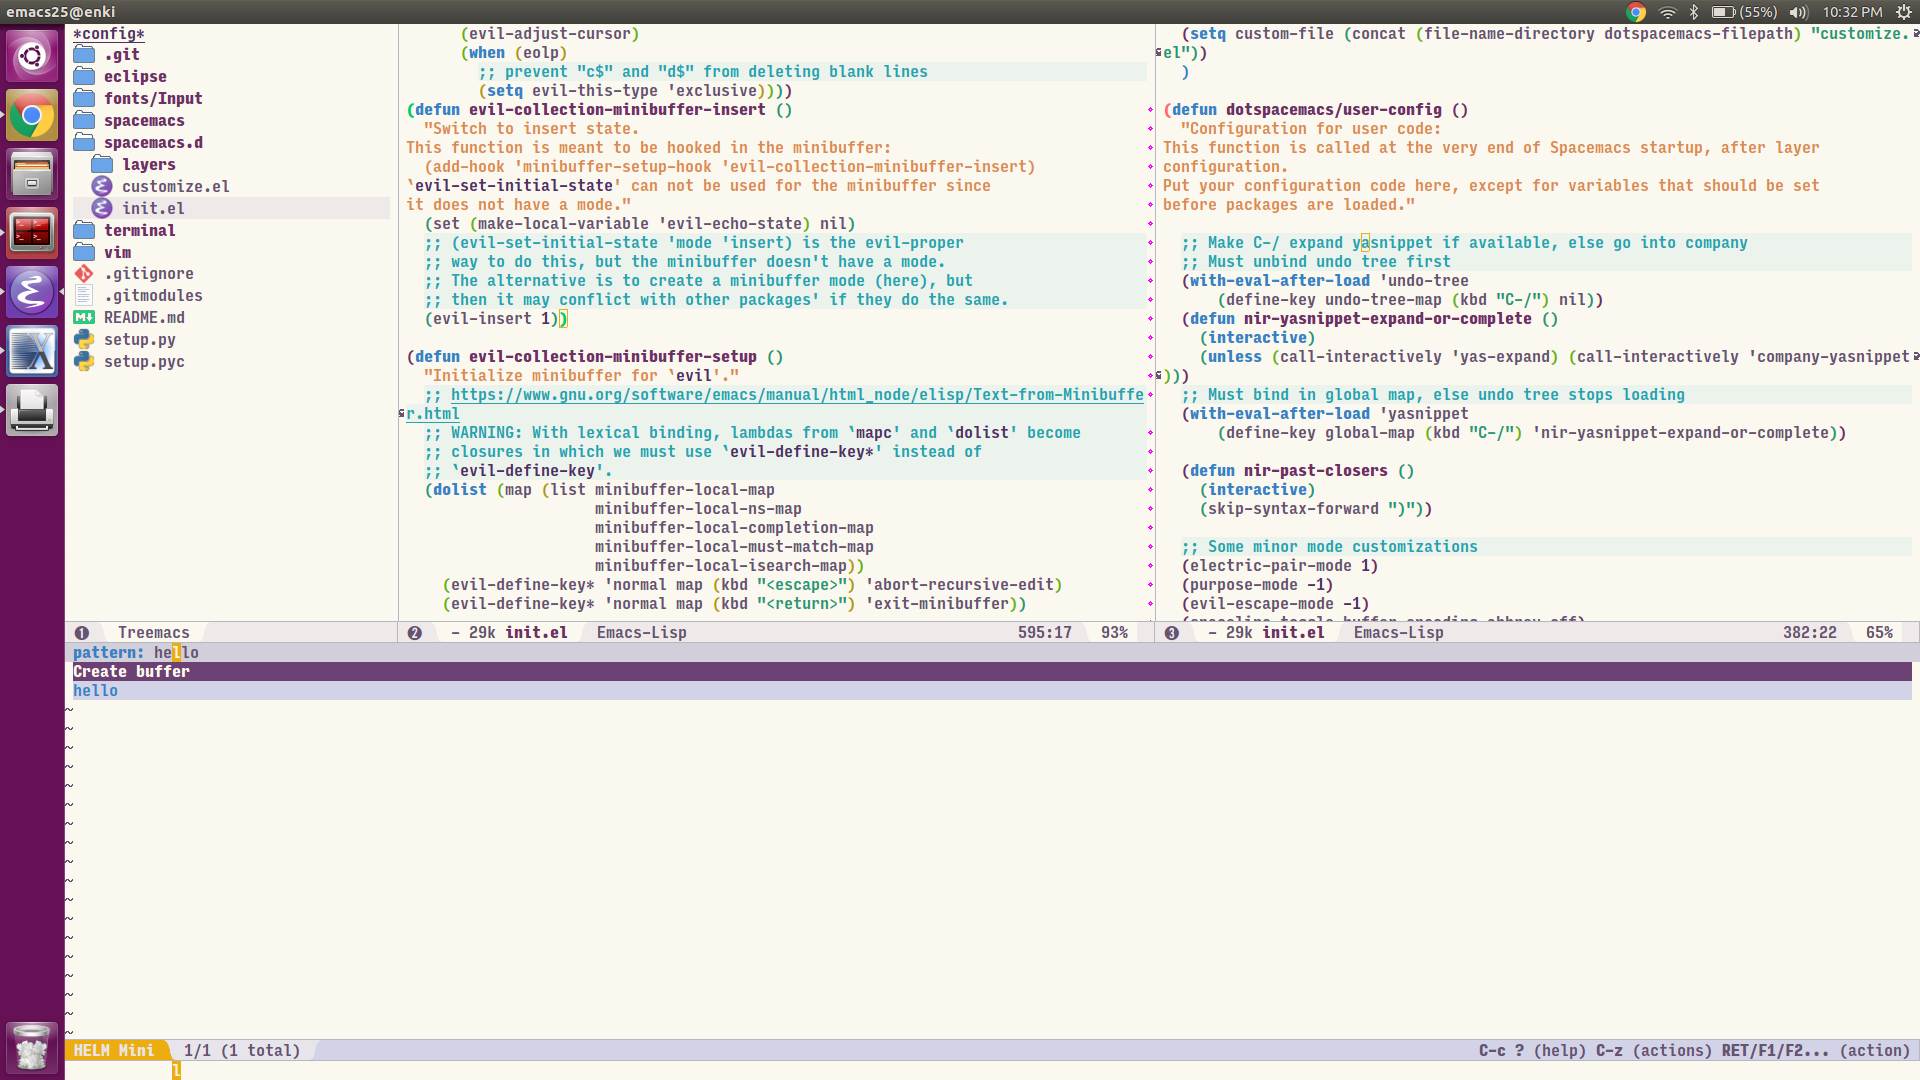Open Emacs from the Ubuntu dock

coord(33,292)
